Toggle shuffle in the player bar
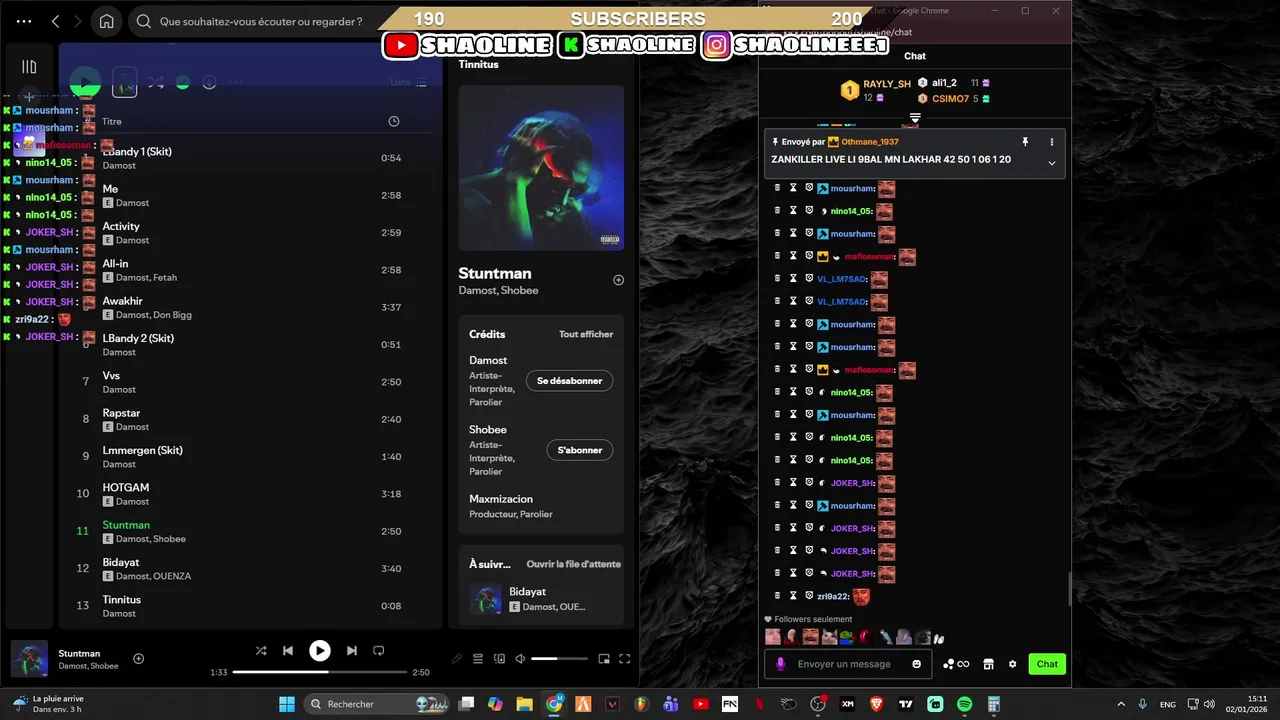1280x720 pixels. pyautogui.click(x=261, y=650)
